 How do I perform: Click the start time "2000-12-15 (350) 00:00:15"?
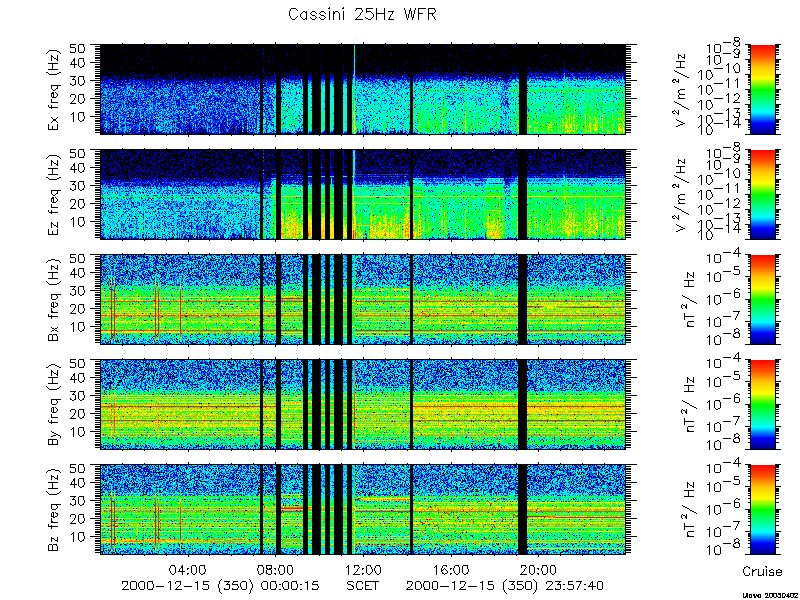point(220,586)
